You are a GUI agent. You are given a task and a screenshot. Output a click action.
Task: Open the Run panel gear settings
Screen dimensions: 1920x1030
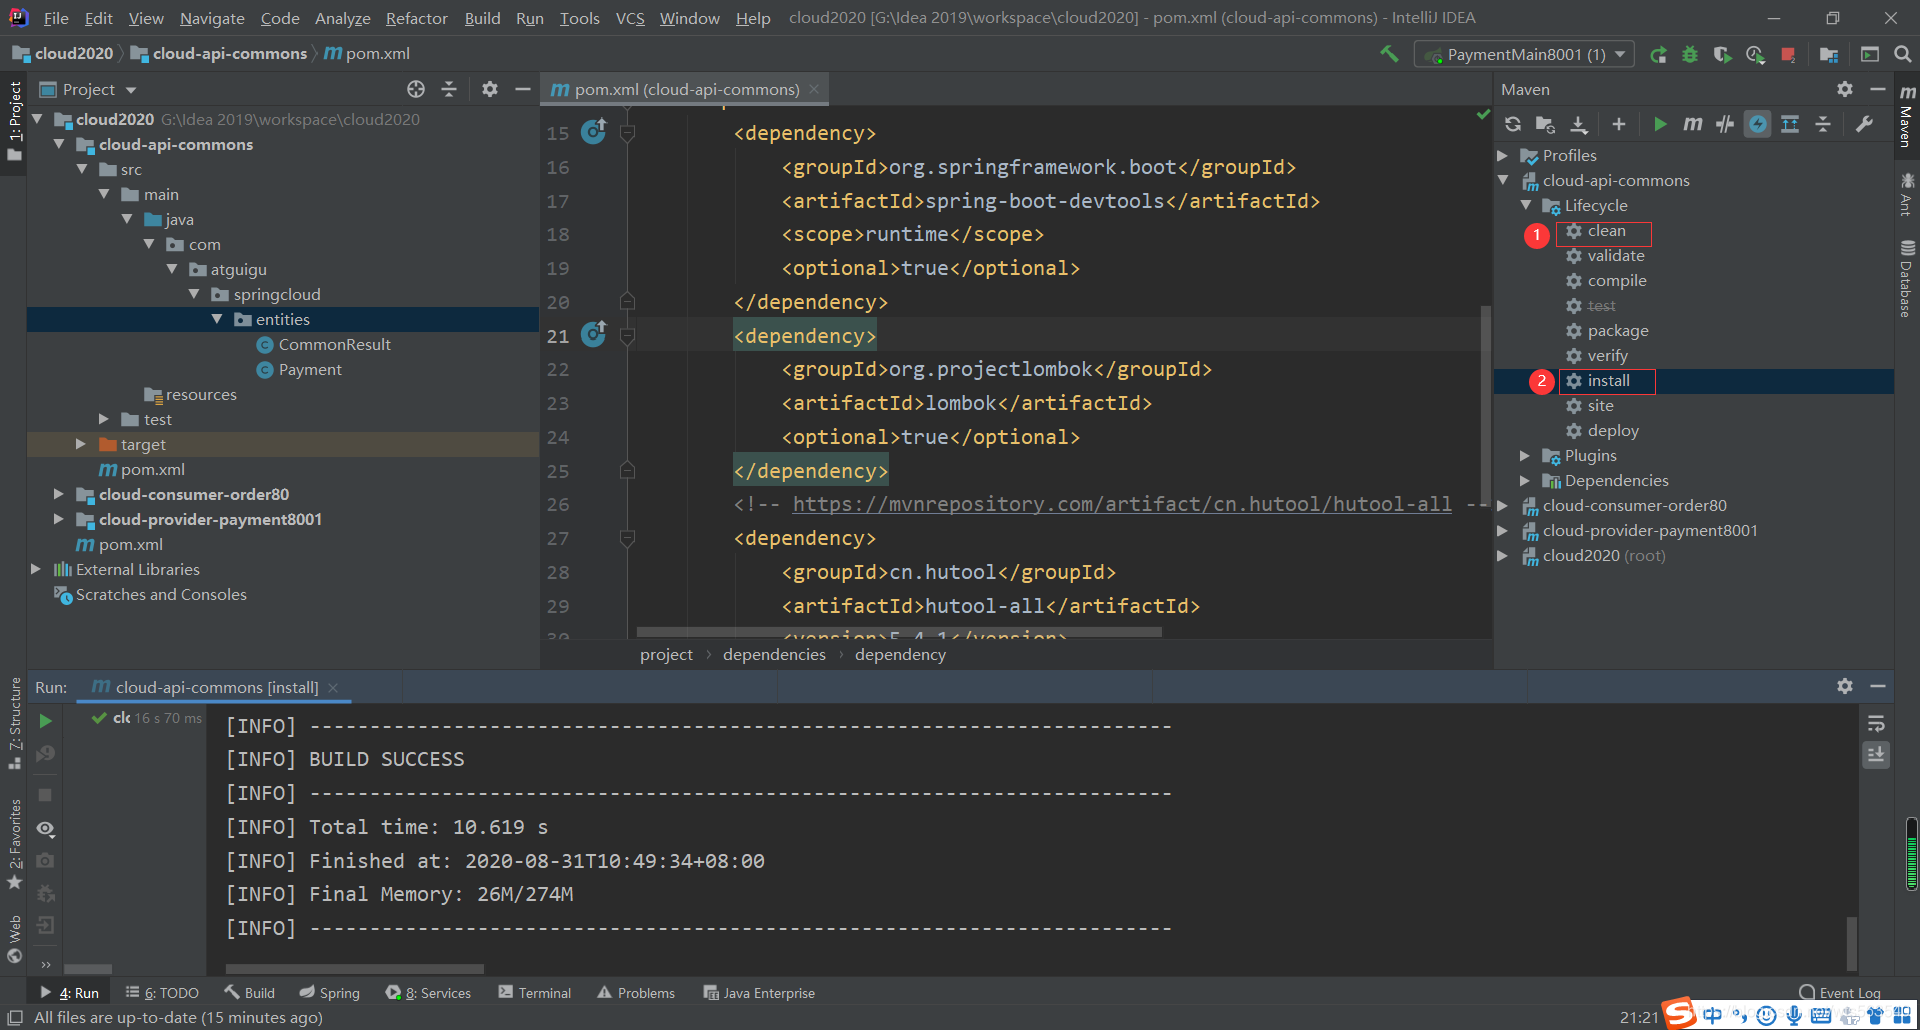[1845, 686]
